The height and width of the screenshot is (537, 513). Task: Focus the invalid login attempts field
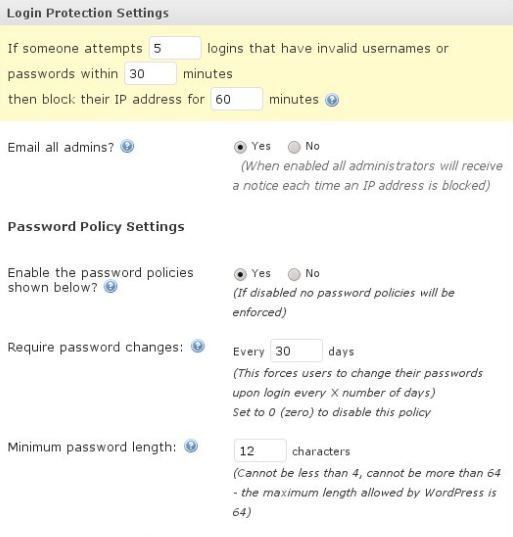[x=175, y=48]
